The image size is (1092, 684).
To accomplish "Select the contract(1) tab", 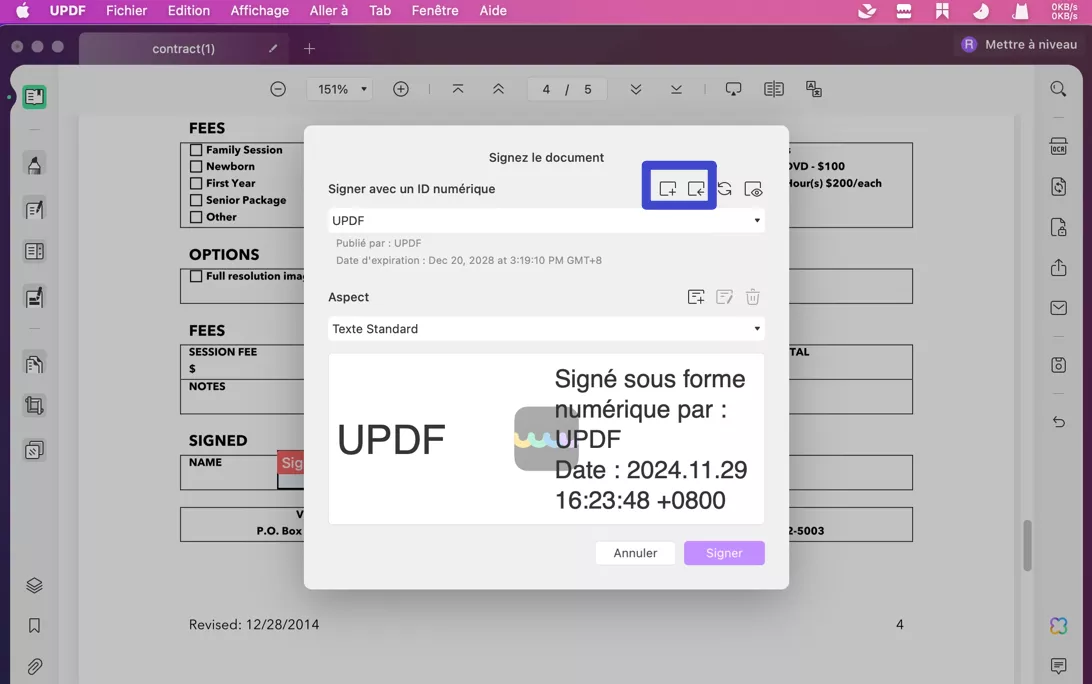I will [x=184, y=48].
